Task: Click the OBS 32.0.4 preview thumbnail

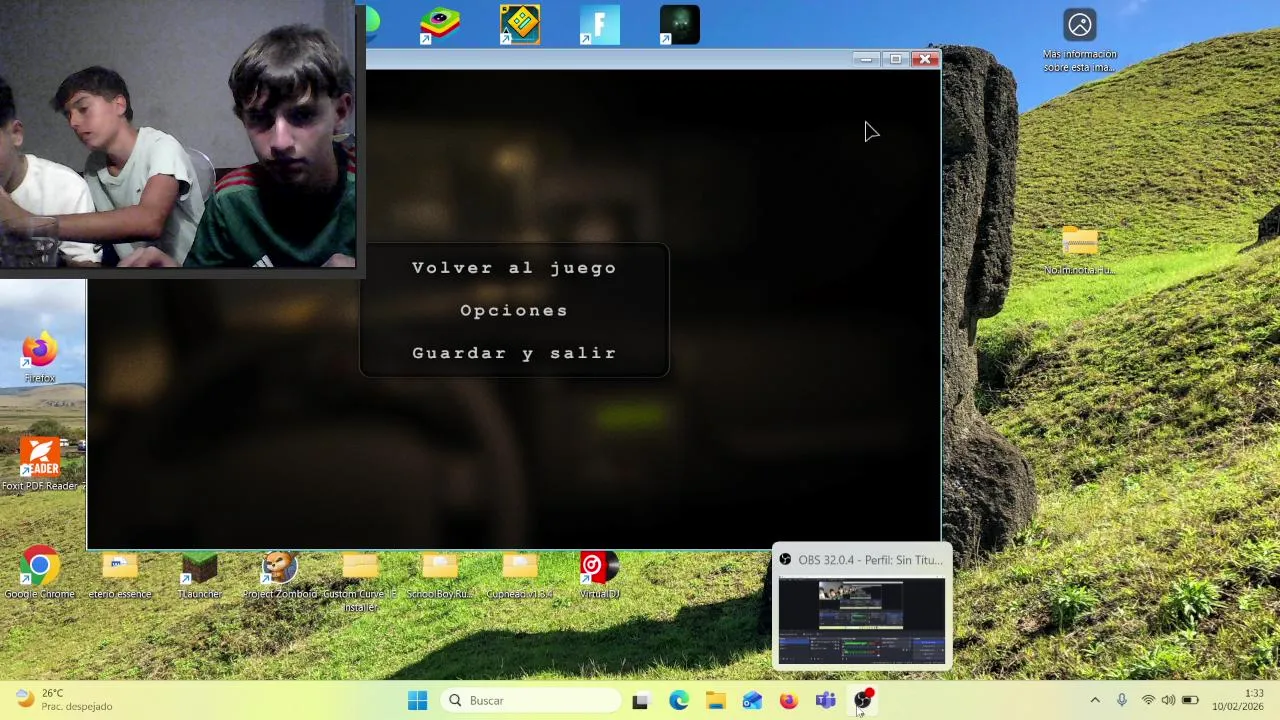Action: click(x=861, y=620)
